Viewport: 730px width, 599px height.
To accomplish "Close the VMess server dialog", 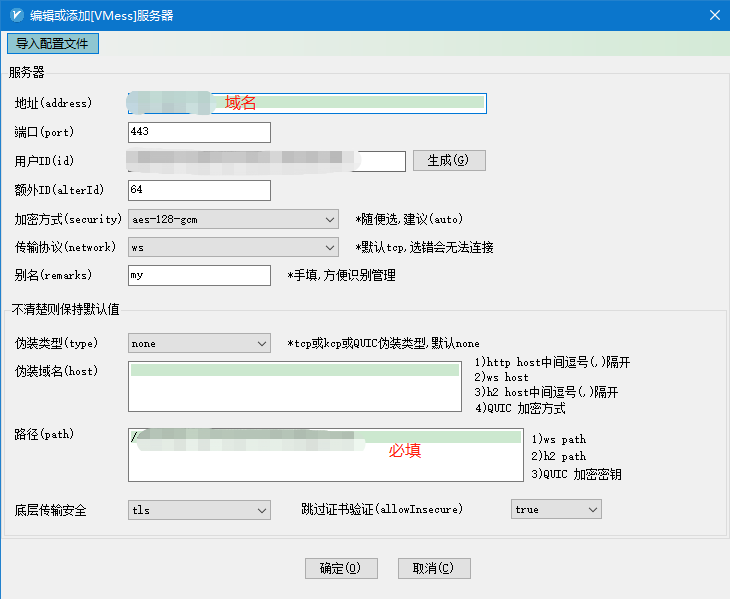I will [x=715, y=15].
